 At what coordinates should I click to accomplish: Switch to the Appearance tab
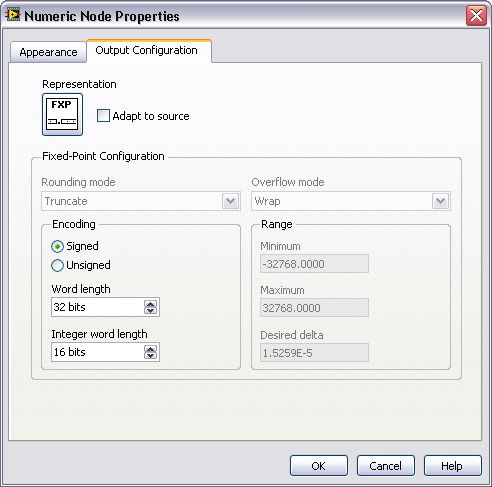(48, 52)
